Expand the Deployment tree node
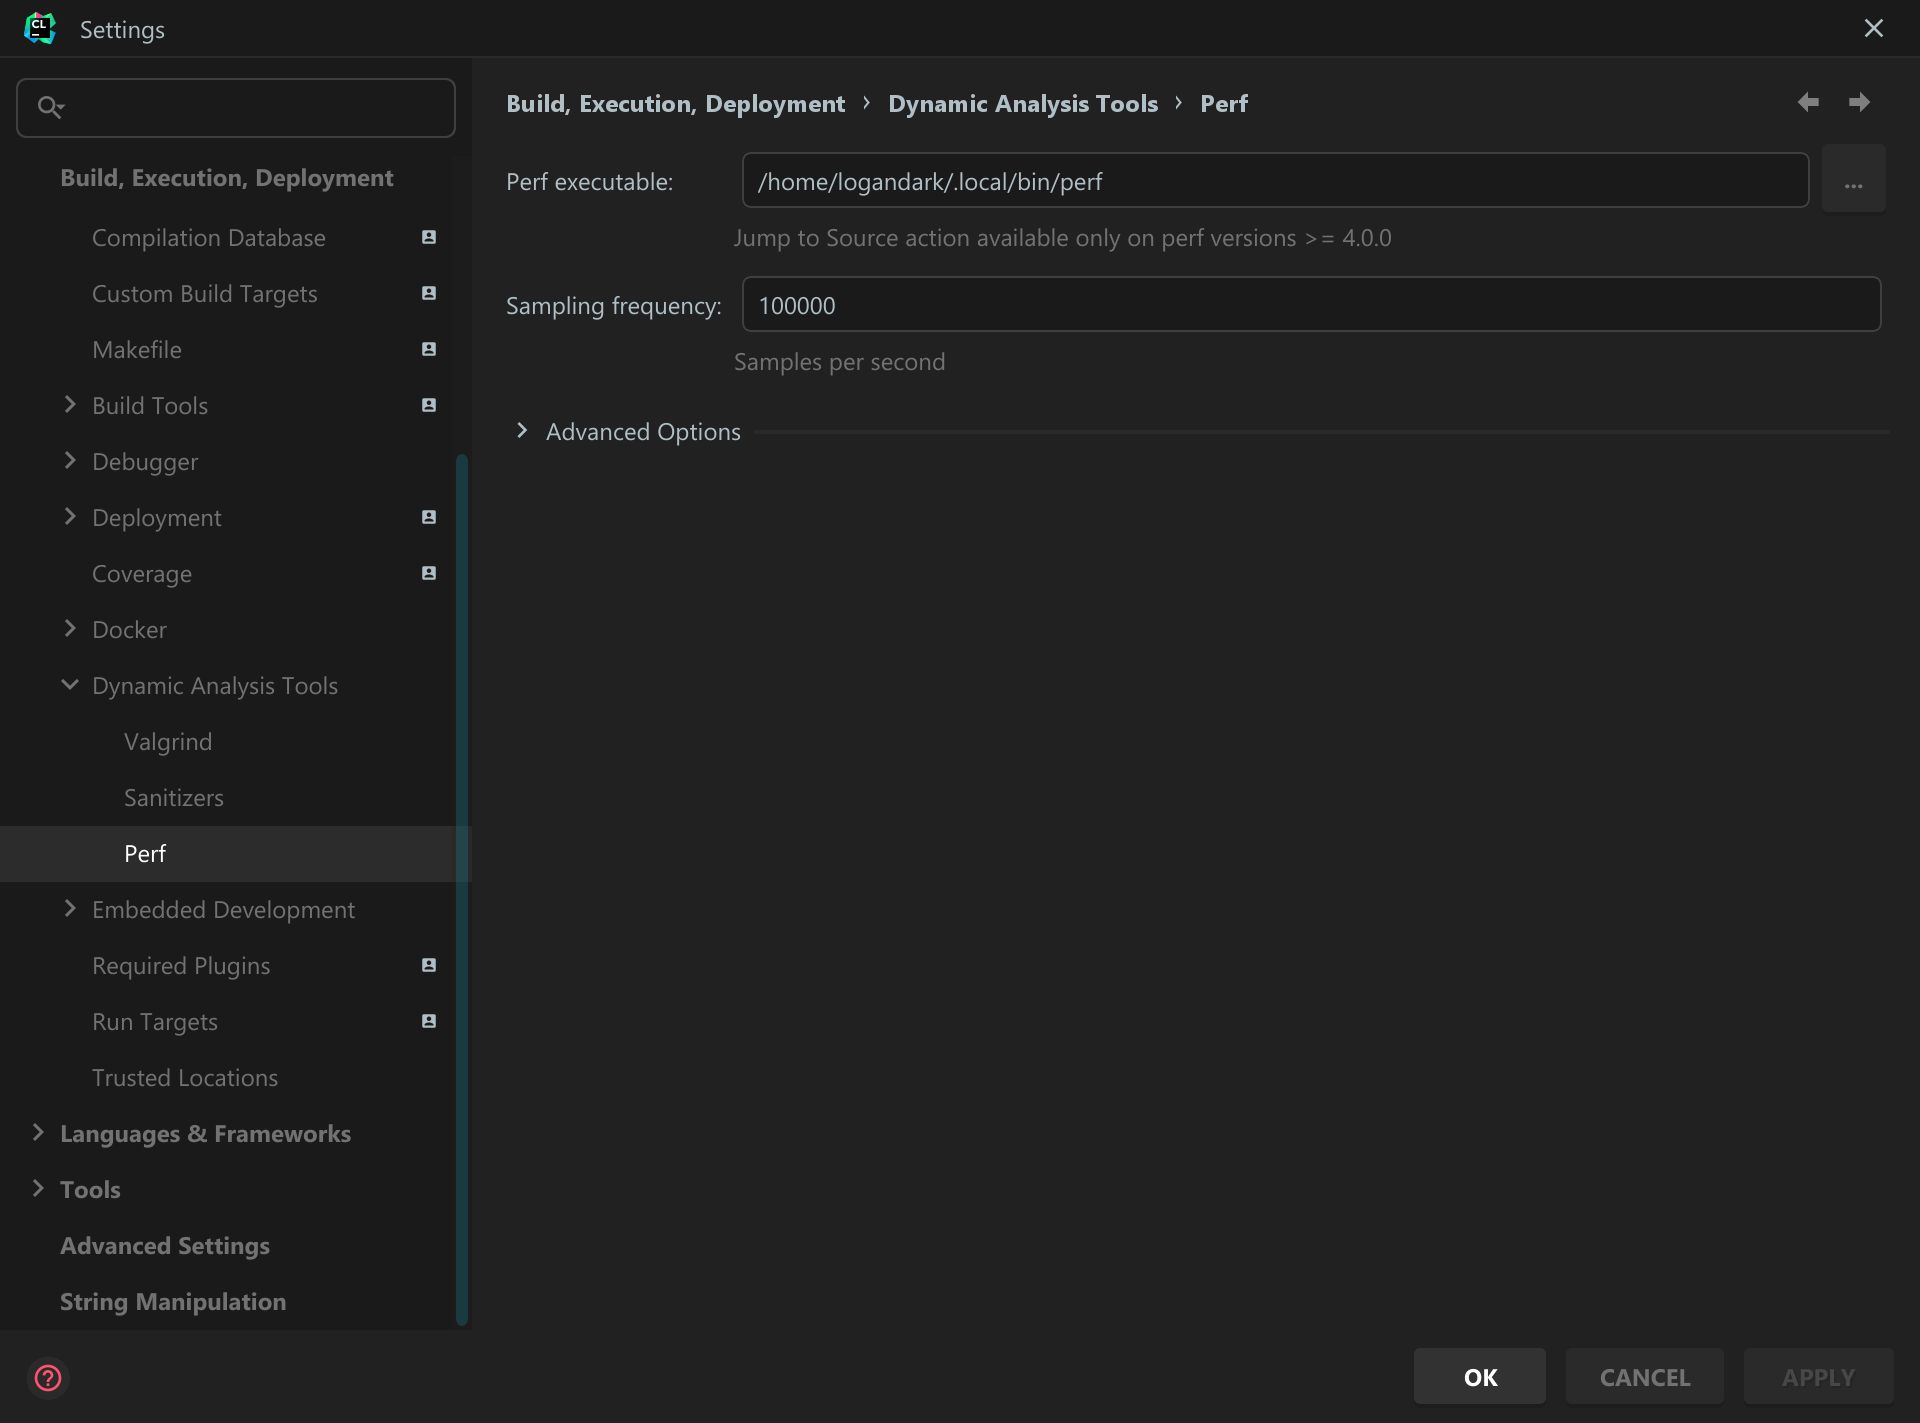This screenshot has height=1423, width=1920. tap(70, 516)
